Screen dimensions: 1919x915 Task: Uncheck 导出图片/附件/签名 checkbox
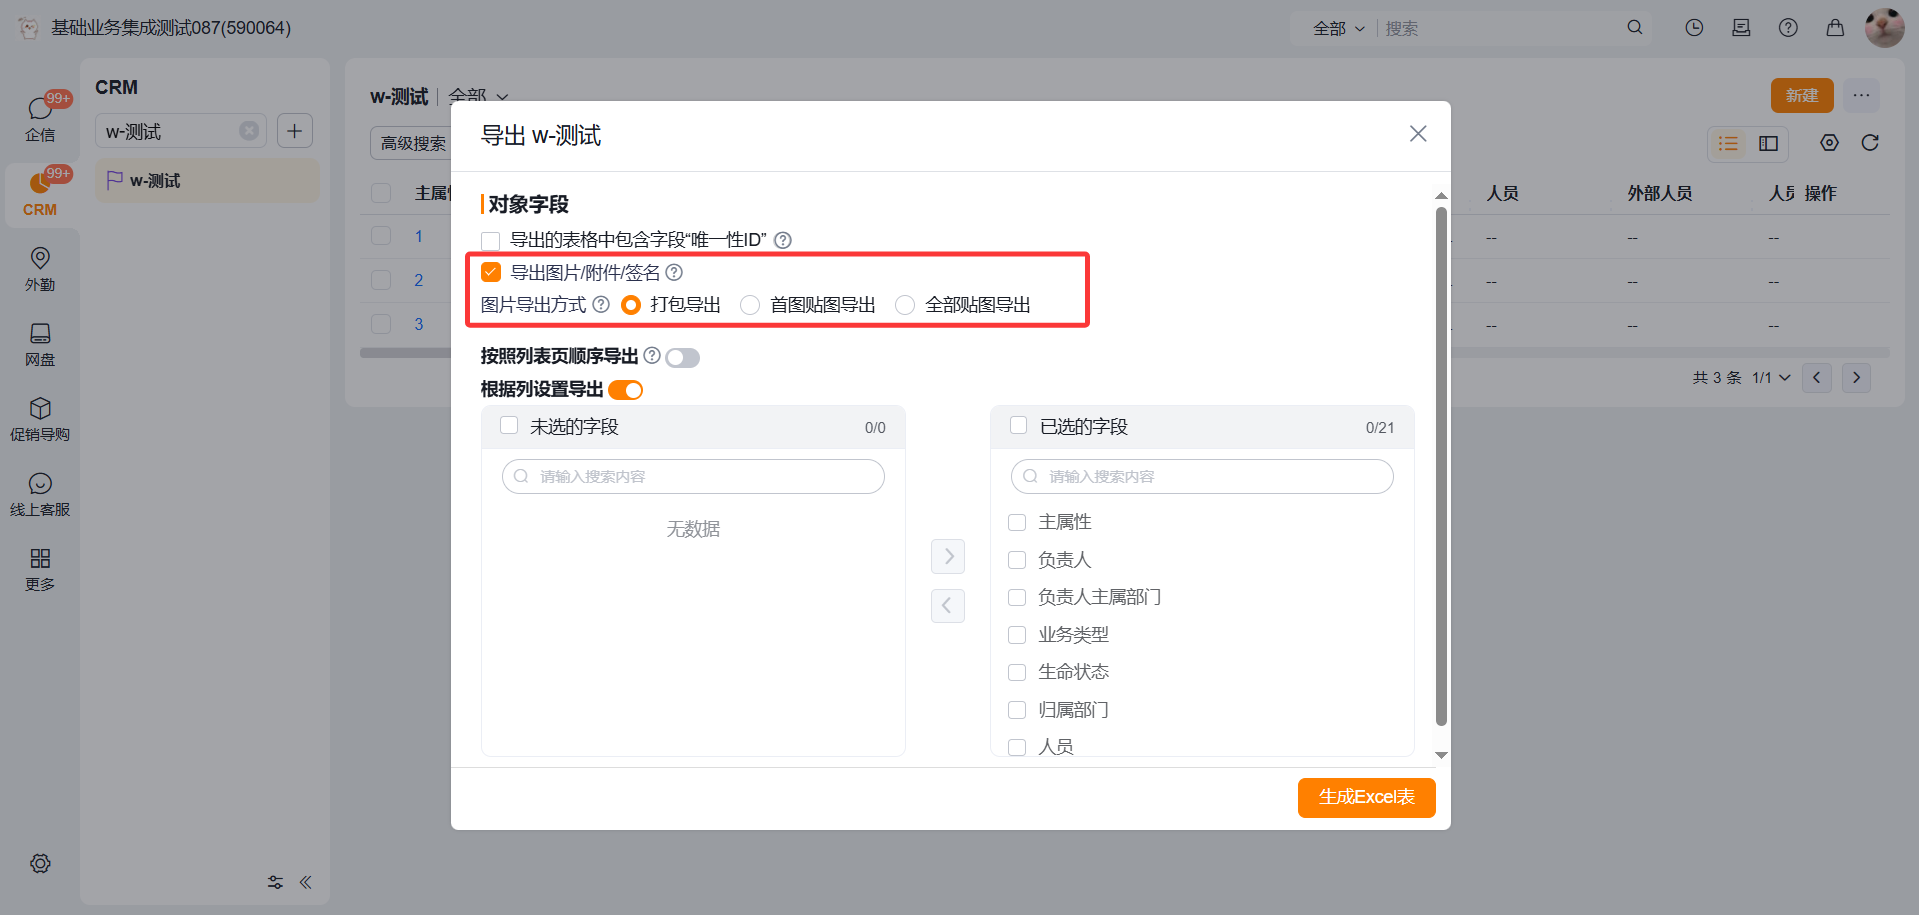(x=491, y=272)
